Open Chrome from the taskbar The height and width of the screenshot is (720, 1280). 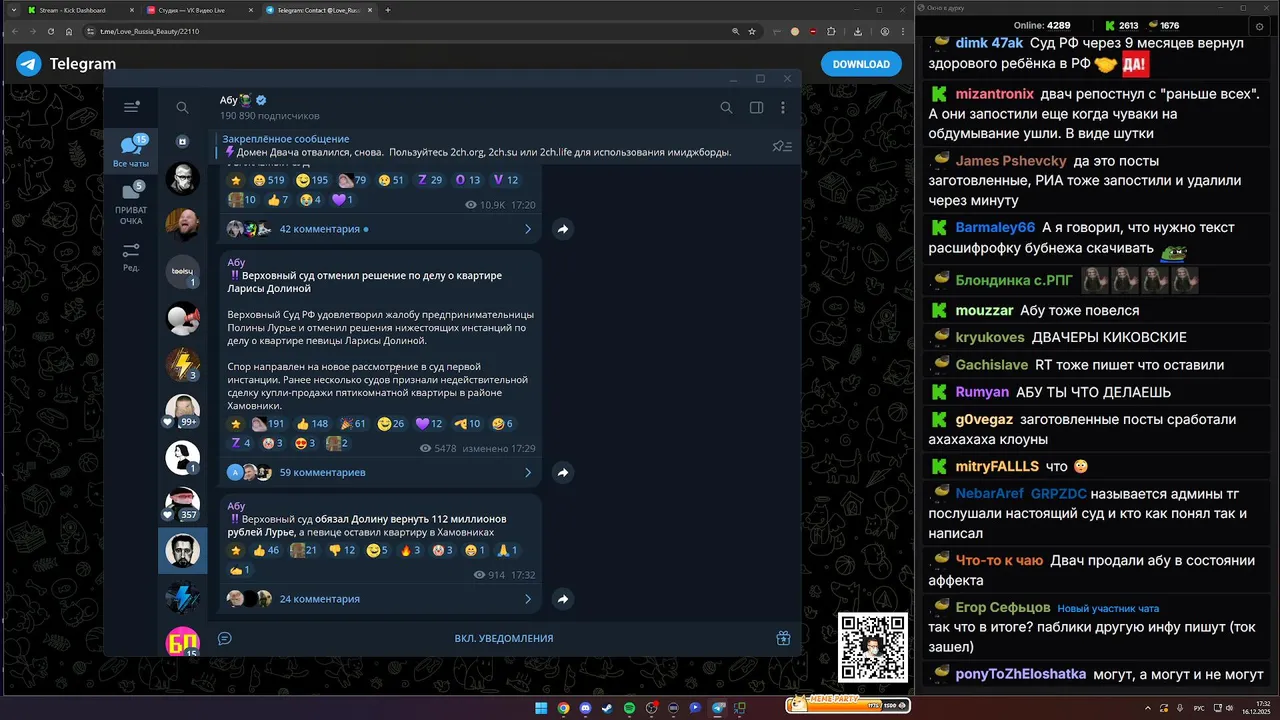[x=563, y=708]
